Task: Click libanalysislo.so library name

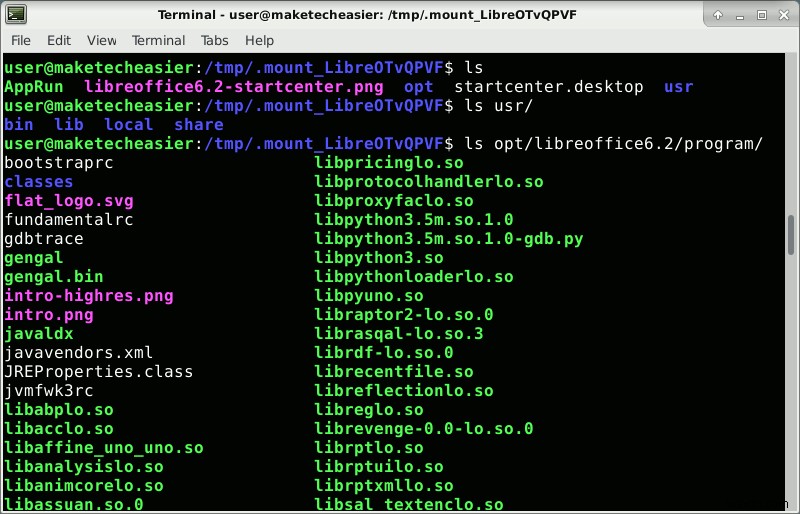Action: pos(84,467)
